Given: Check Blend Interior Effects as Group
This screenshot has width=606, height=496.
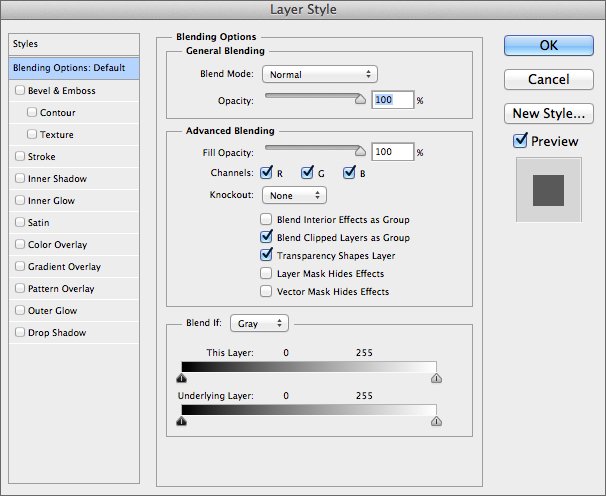Looking at the screenshot, I should click(x=266, y=219).
